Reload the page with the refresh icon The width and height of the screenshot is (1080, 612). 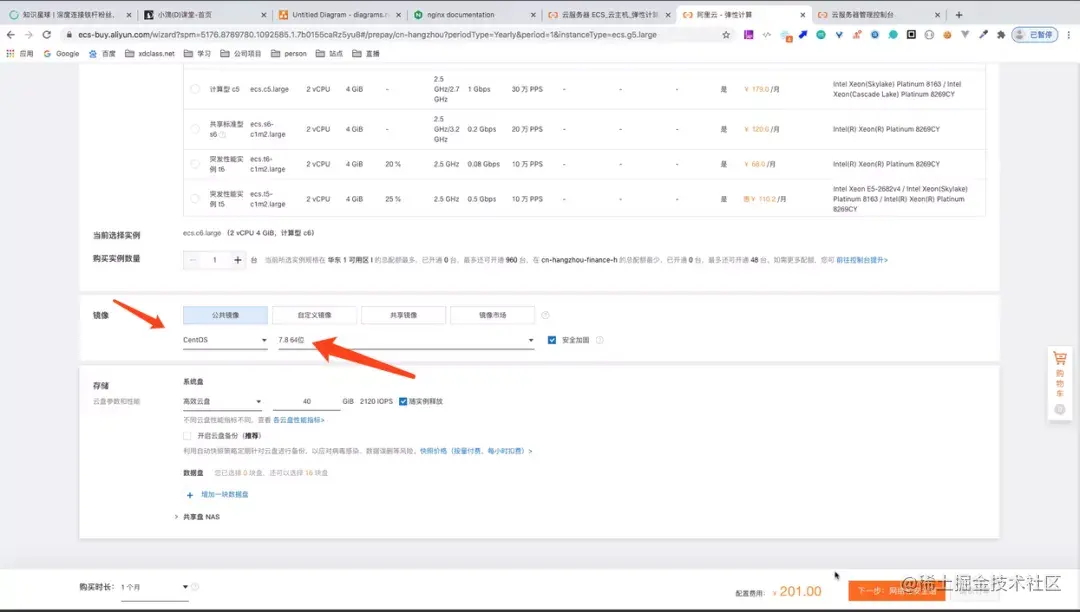point(46,34)
